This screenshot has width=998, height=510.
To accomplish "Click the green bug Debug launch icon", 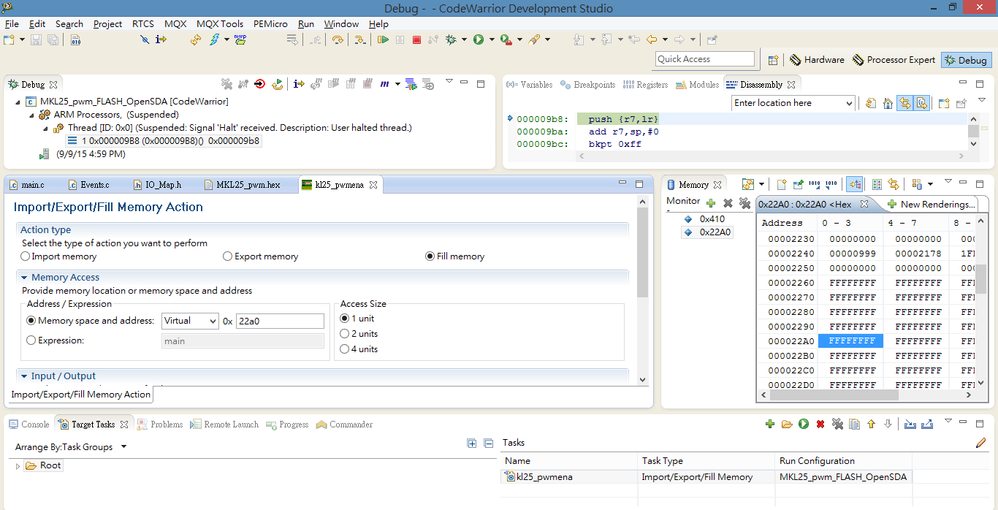I will tap(451, 39).
